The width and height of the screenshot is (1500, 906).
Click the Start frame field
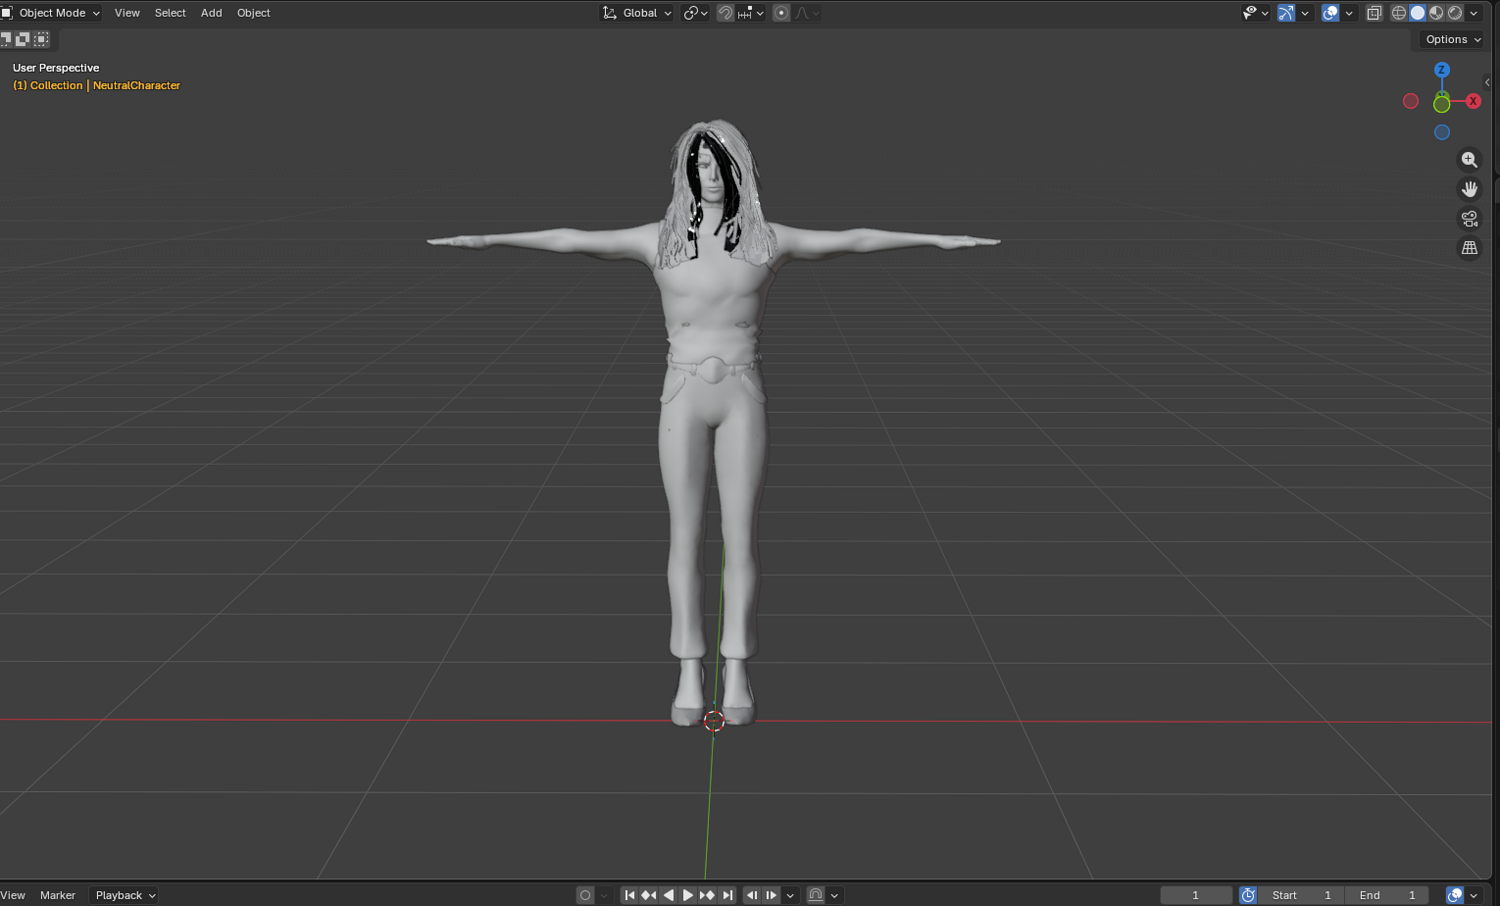click(1300, 895)
